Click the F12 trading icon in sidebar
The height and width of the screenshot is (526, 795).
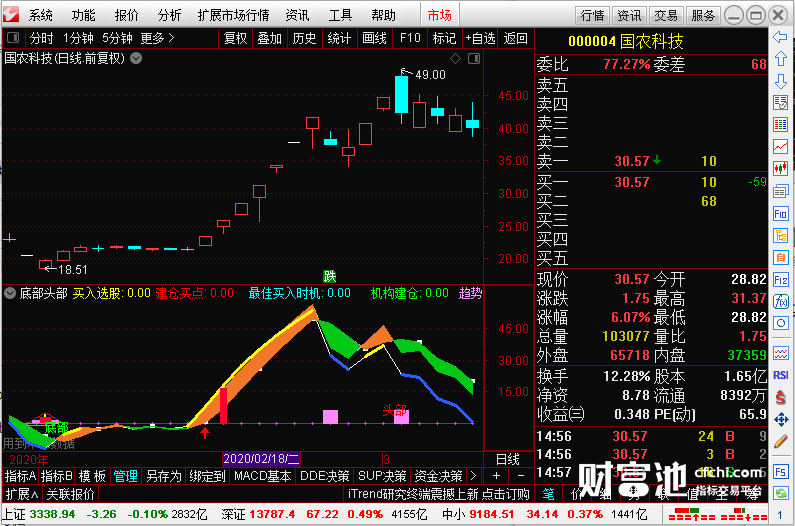tap(780, 279)
